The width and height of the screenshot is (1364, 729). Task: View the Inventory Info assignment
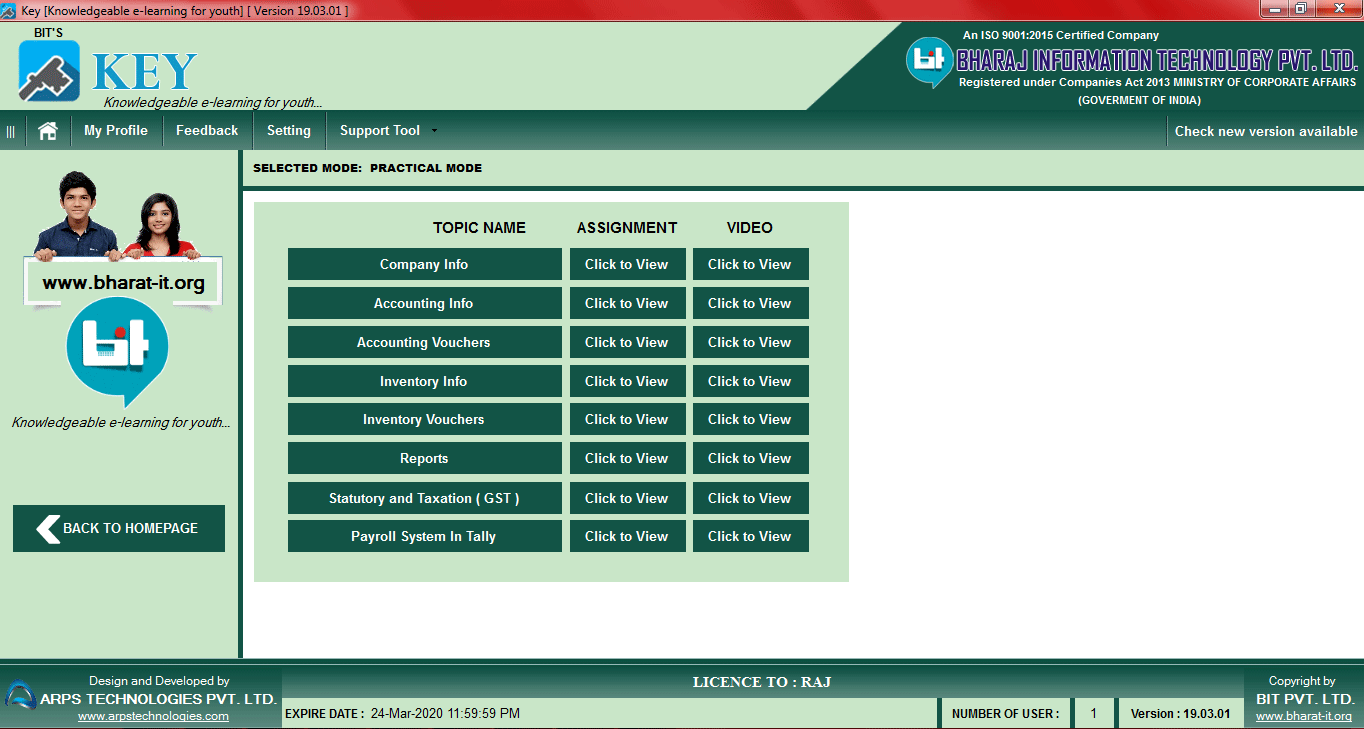pos(628,381)
